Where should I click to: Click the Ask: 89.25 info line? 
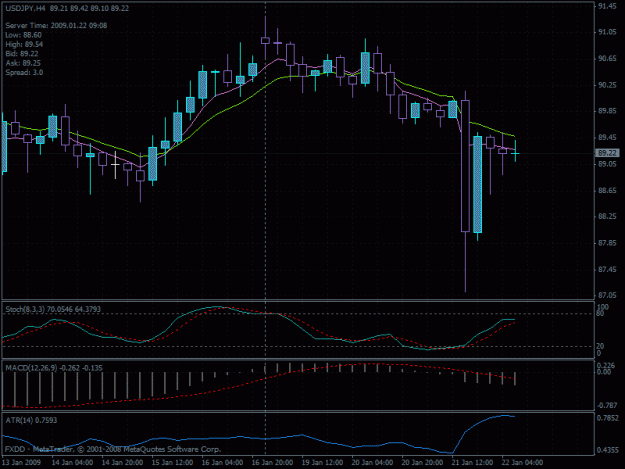(x=23, y=63)
